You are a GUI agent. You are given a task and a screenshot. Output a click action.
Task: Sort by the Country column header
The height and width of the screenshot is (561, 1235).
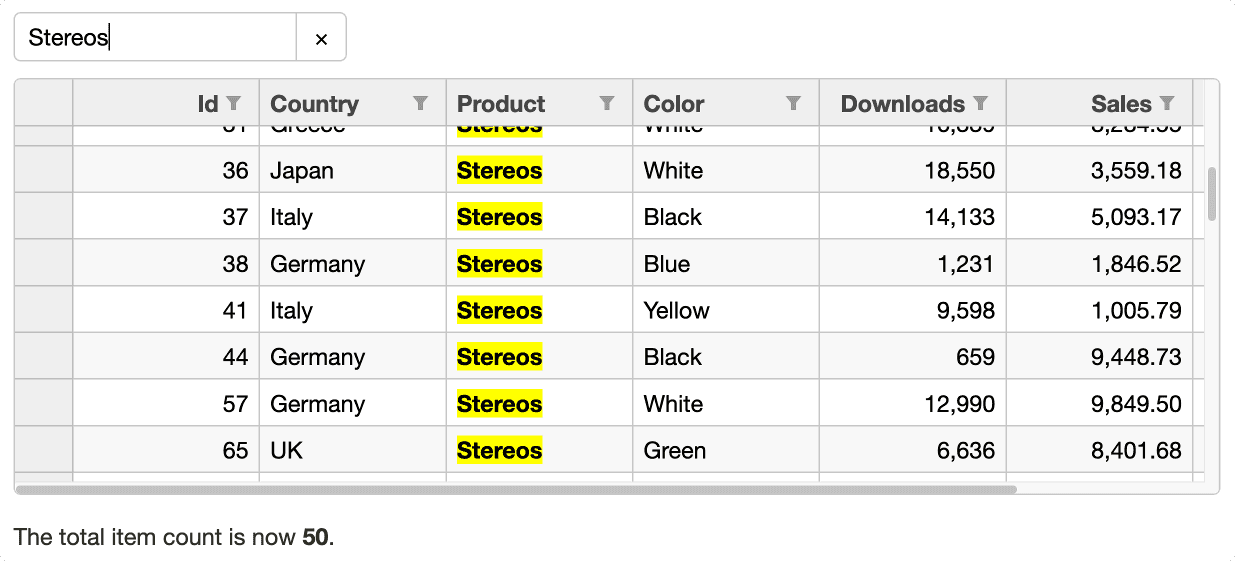315,104
